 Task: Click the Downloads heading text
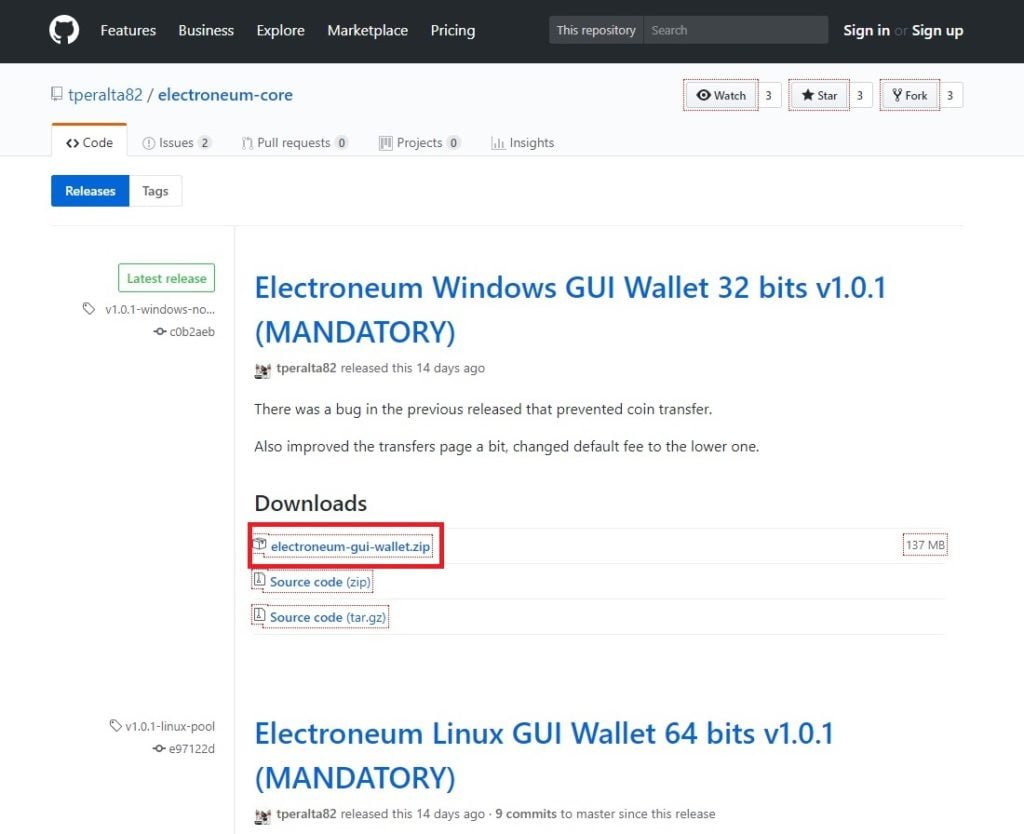click(311, 503)
